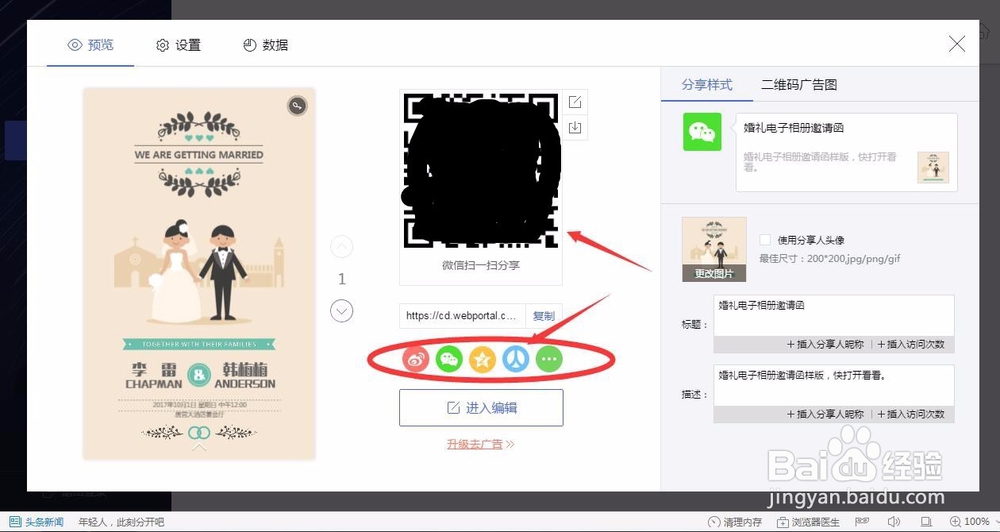This screenshot has width=1000, height=532.
Task: Click edit icon beside the QR code
Action: click(x=575, y=102)
